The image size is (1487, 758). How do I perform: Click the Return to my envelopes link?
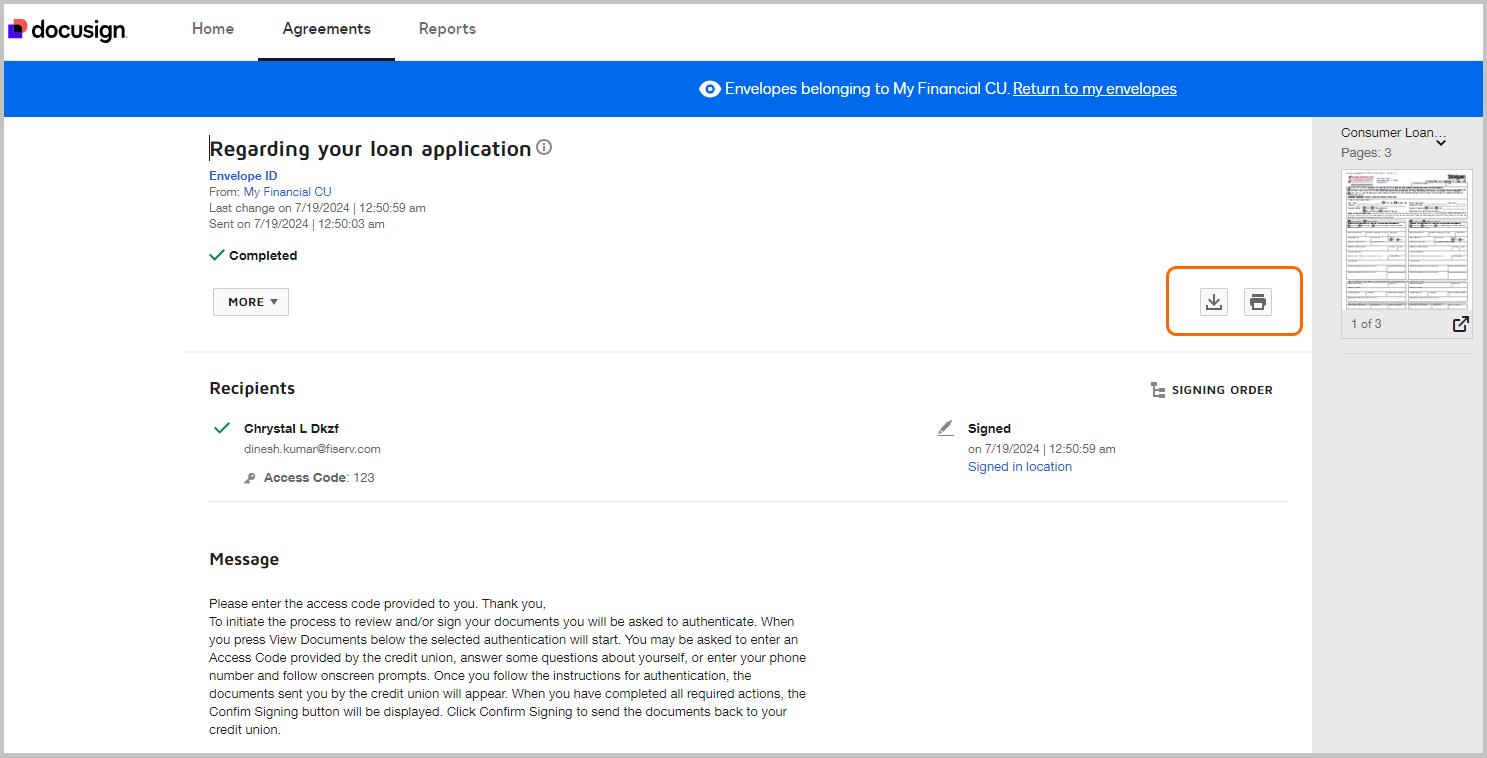pos(1095,89)
